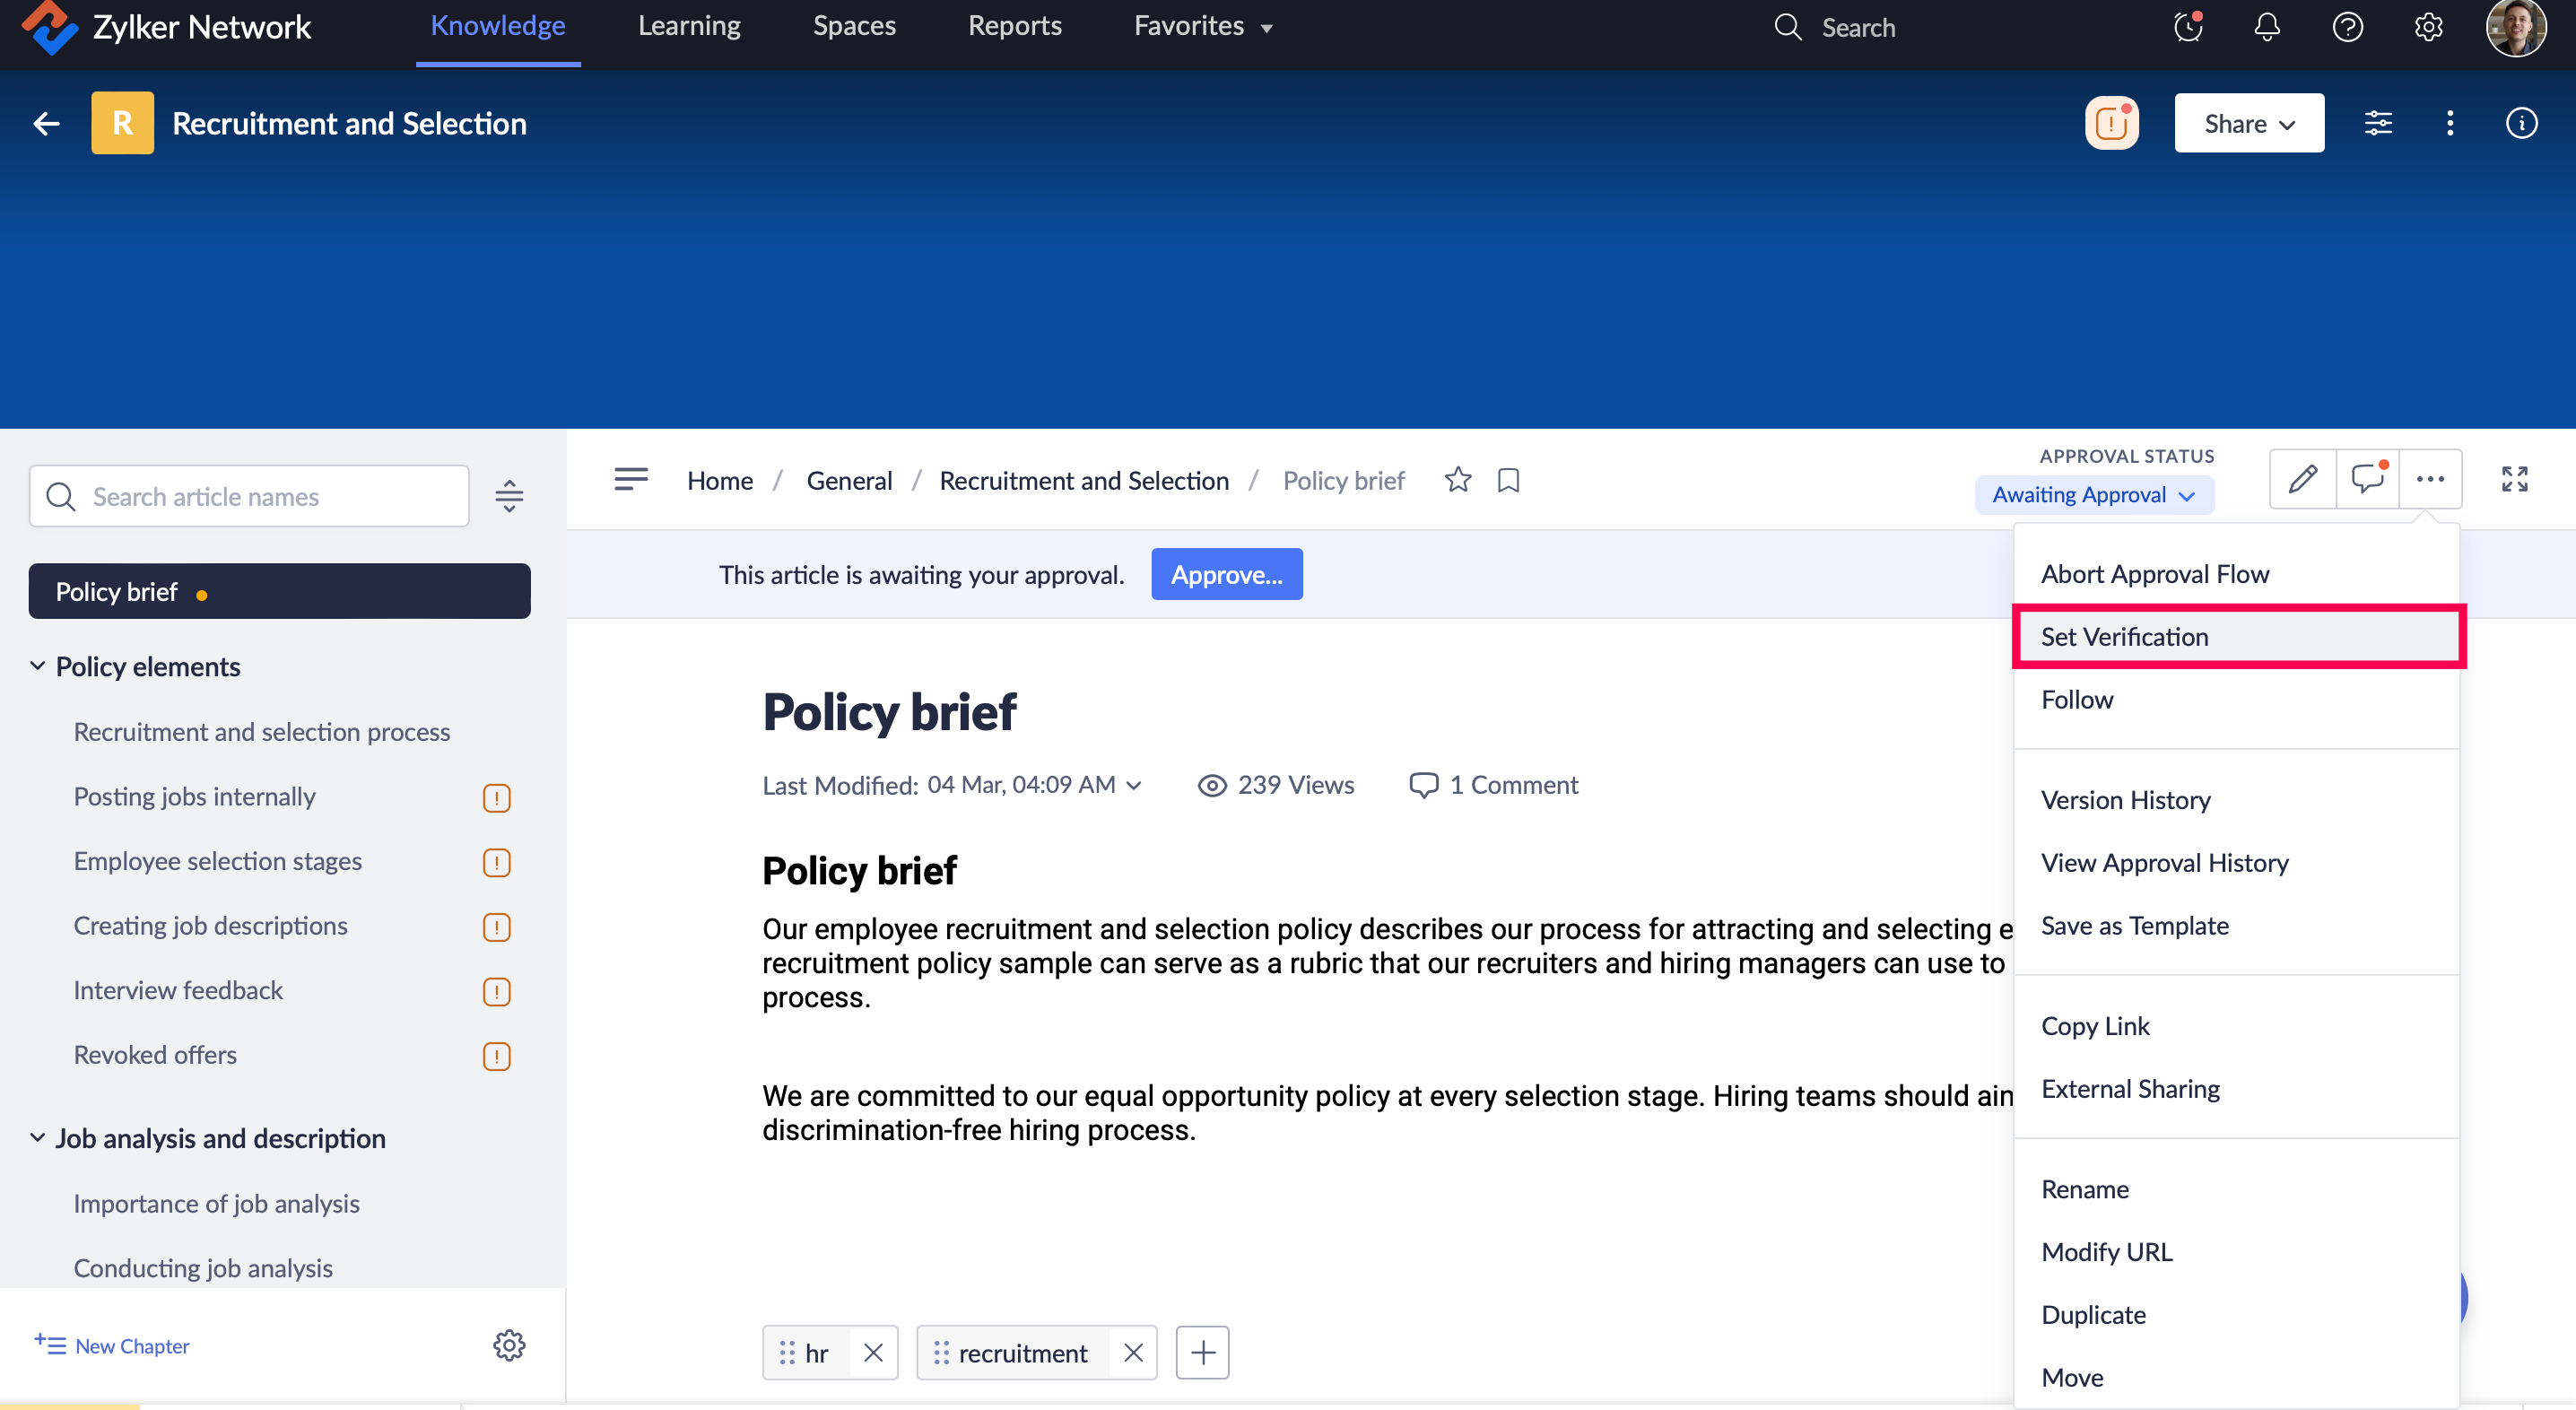Collapse the Policy elements chapter
Image resolution: width=2576 pixels, height=1410 pixels.
(x=38, y=666)
